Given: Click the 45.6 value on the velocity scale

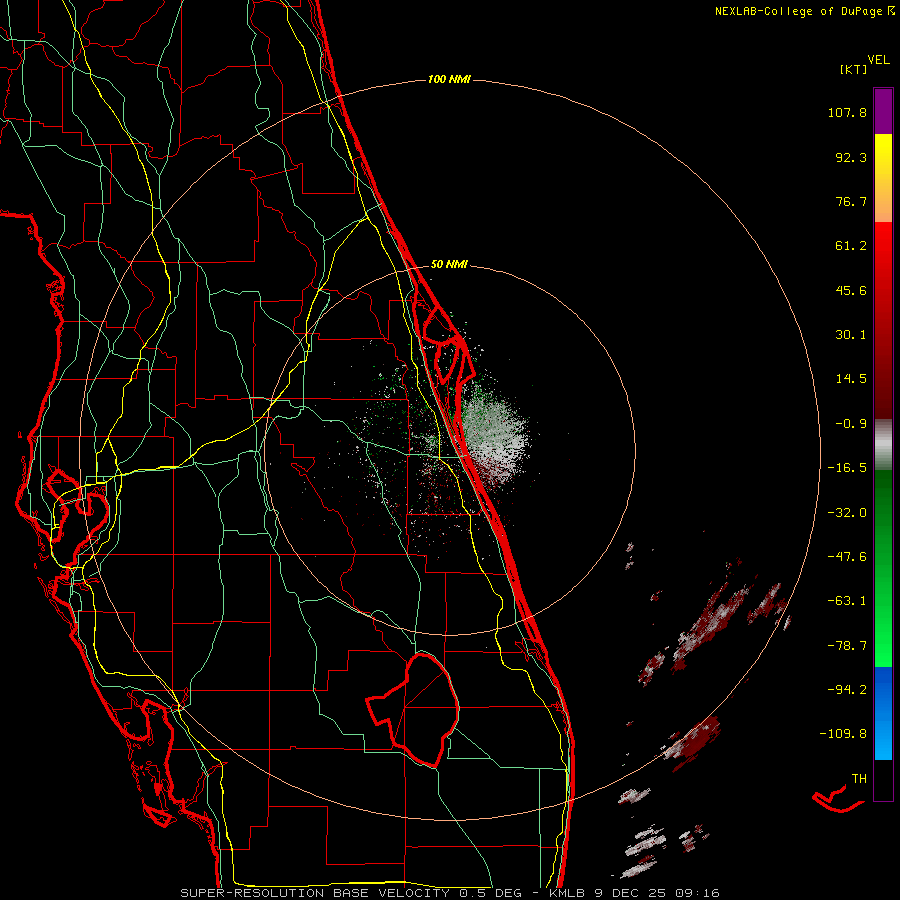Looking at the screenshot, I should [x=851, y=290].
